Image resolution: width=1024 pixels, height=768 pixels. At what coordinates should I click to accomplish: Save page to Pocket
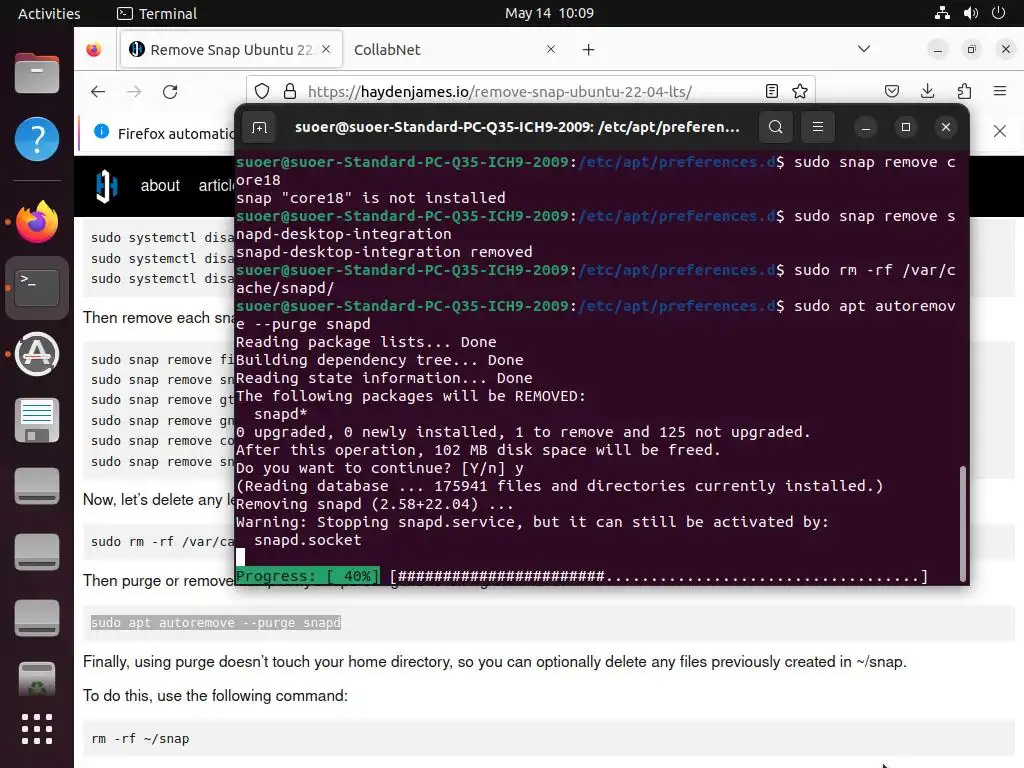pyautogui.click(x=892, y=91)
